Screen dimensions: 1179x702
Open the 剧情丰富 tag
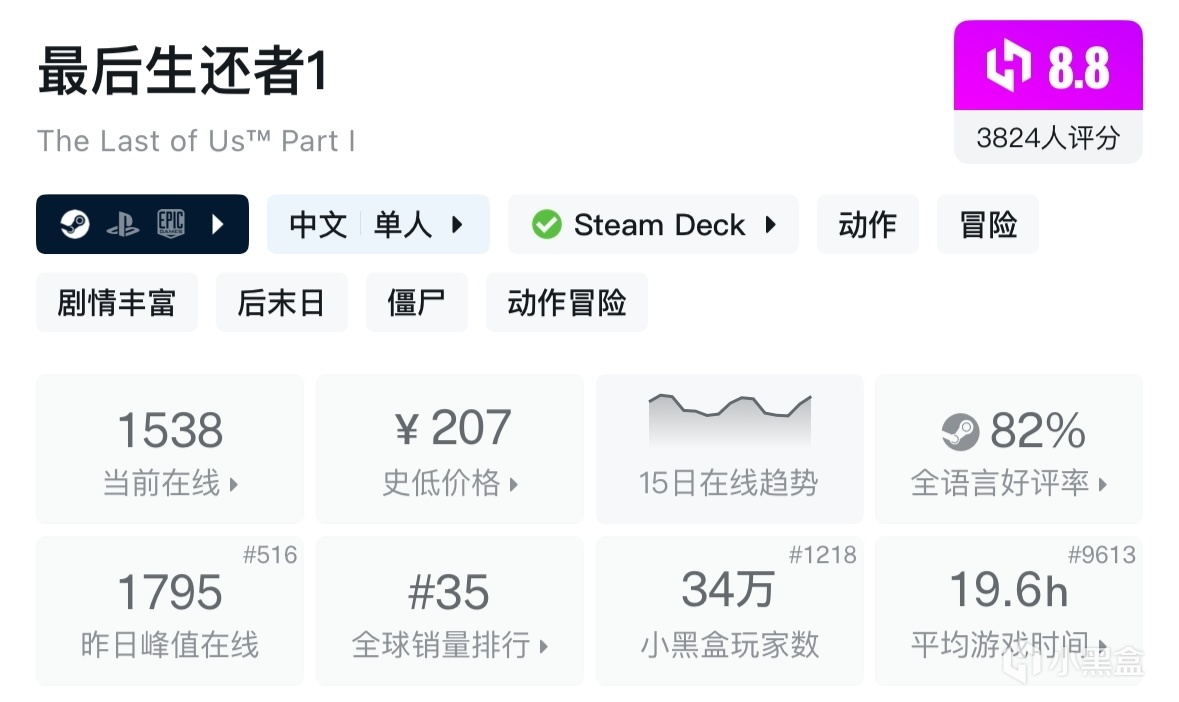116,302
